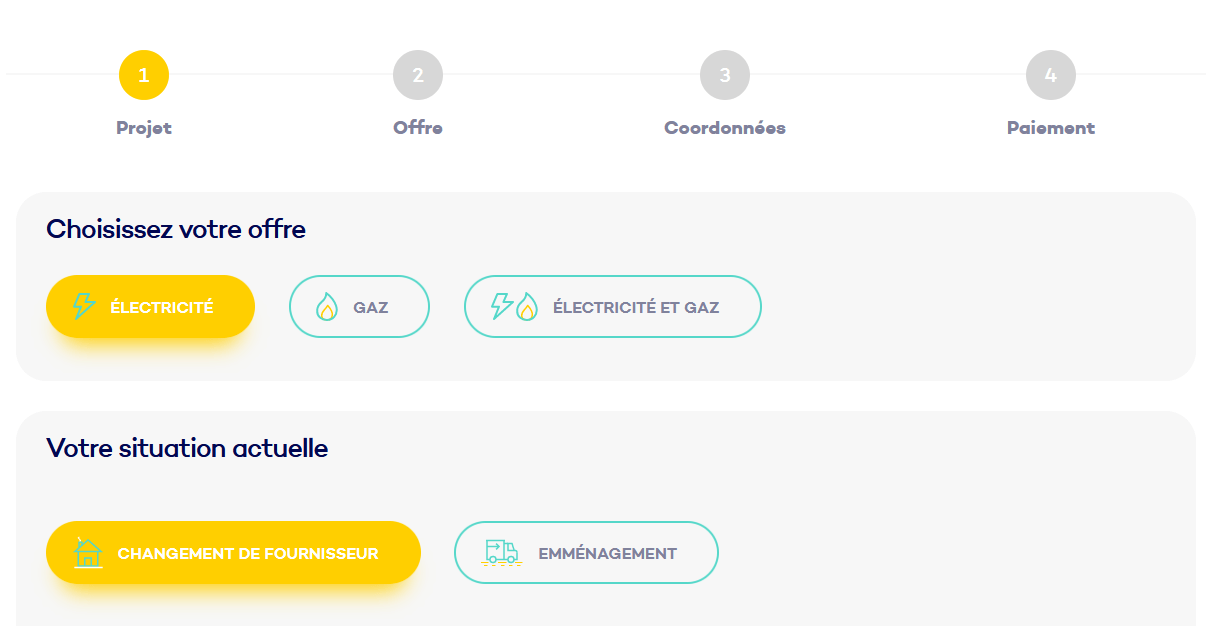Choose the ÉLECTRICITÉ offer option
The height and width of the screenshot is (626, 1221).
click(150, 306)
